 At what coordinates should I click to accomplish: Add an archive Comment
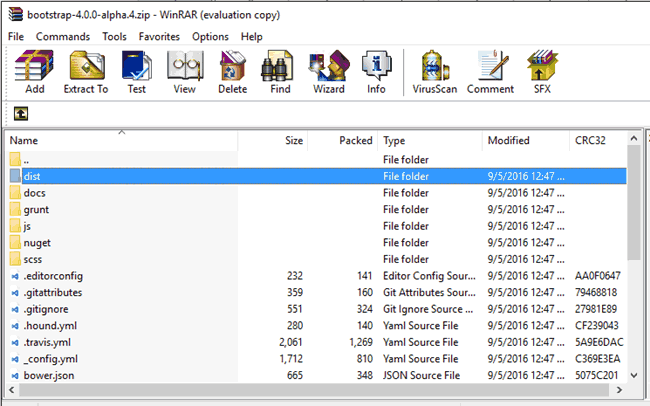click(x=490, y=72)
